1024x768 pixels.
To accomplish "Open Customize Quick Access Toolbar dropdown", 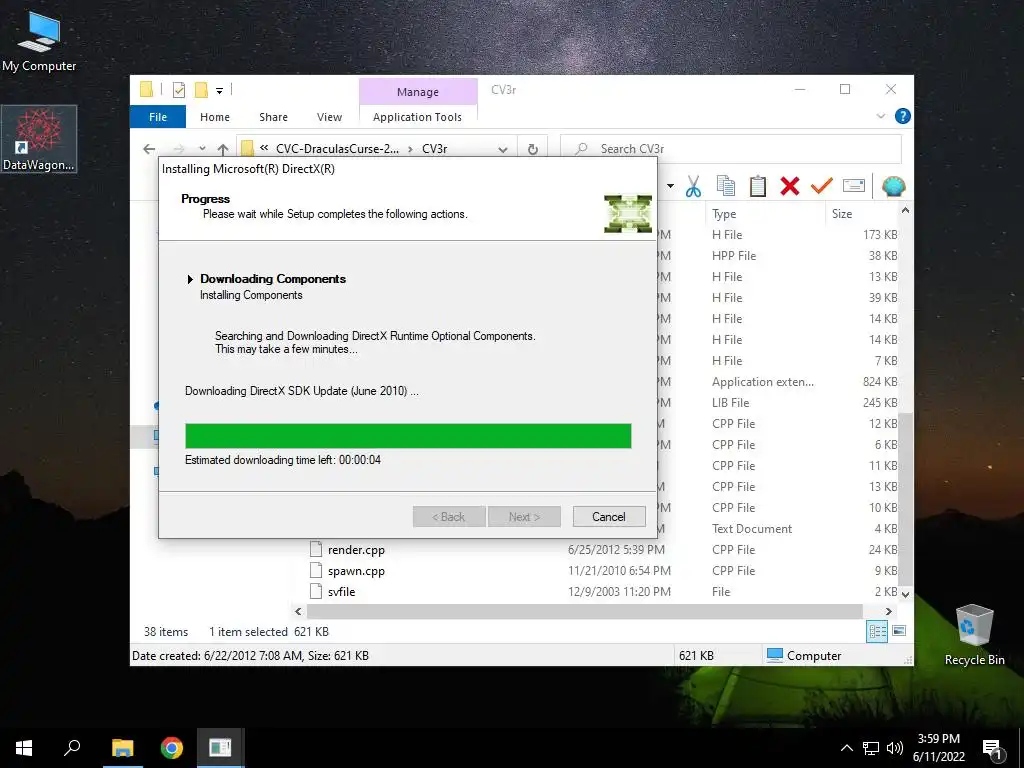I will 219,91.
